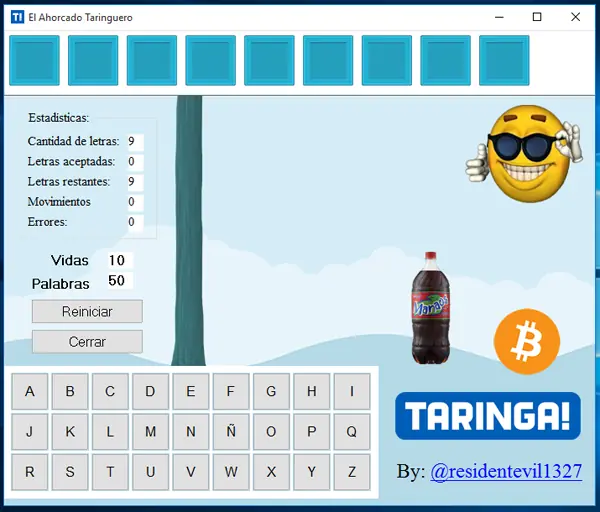Click the Estadisticas heading

[59, 118]
